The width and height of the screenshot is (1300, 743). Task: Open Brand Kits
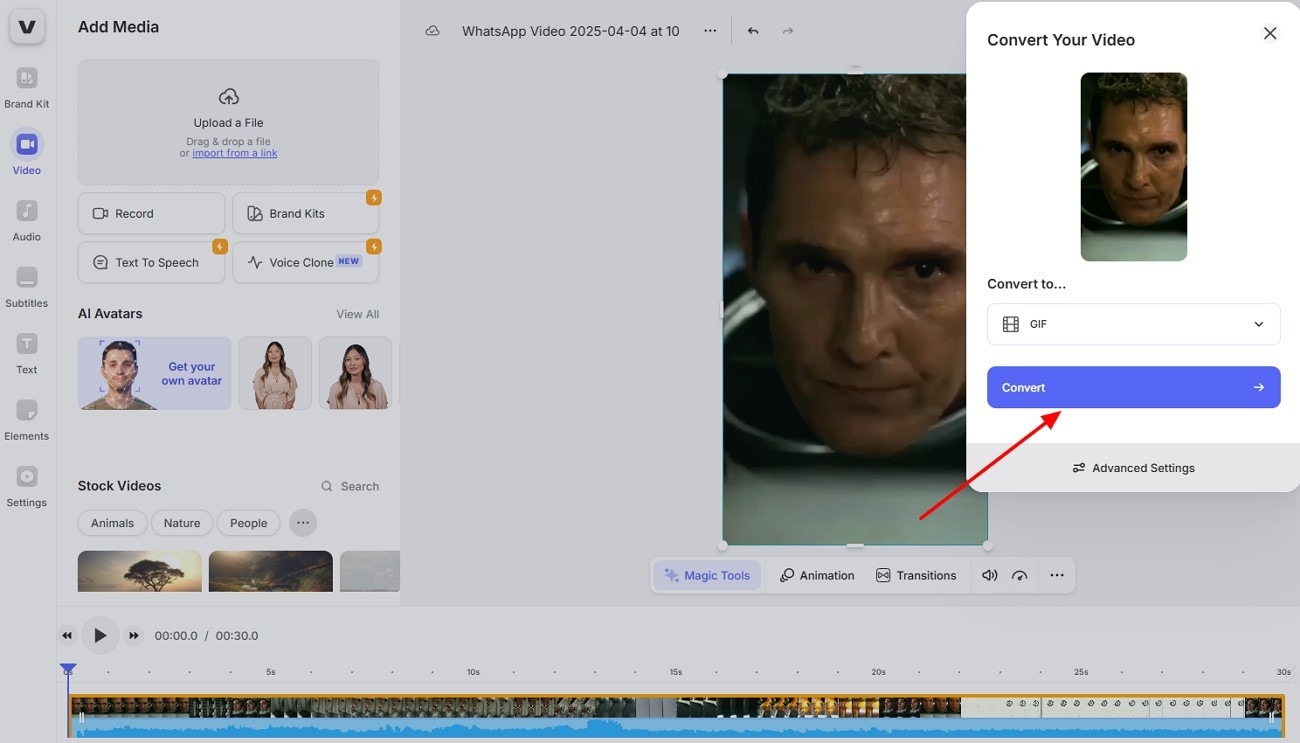tap(306, 213)
